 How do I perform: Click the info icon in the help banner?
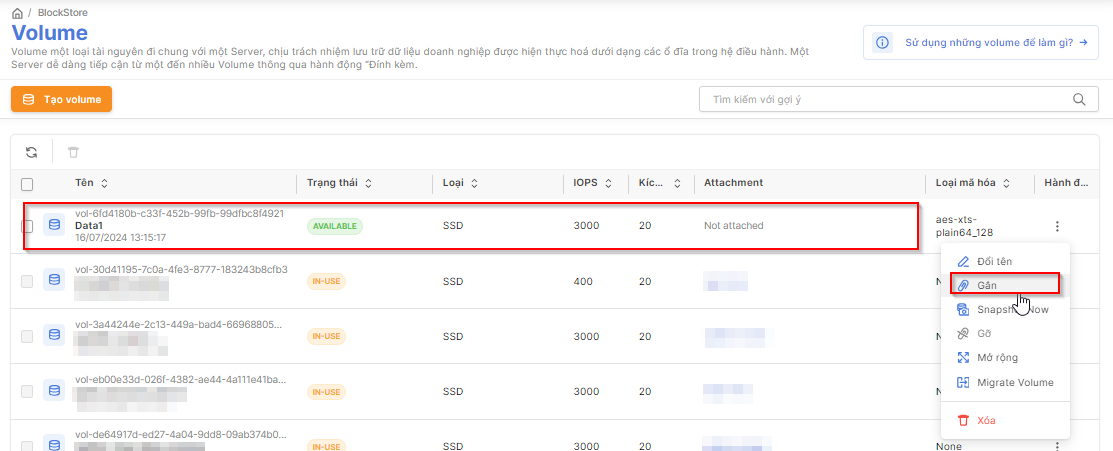882,43
